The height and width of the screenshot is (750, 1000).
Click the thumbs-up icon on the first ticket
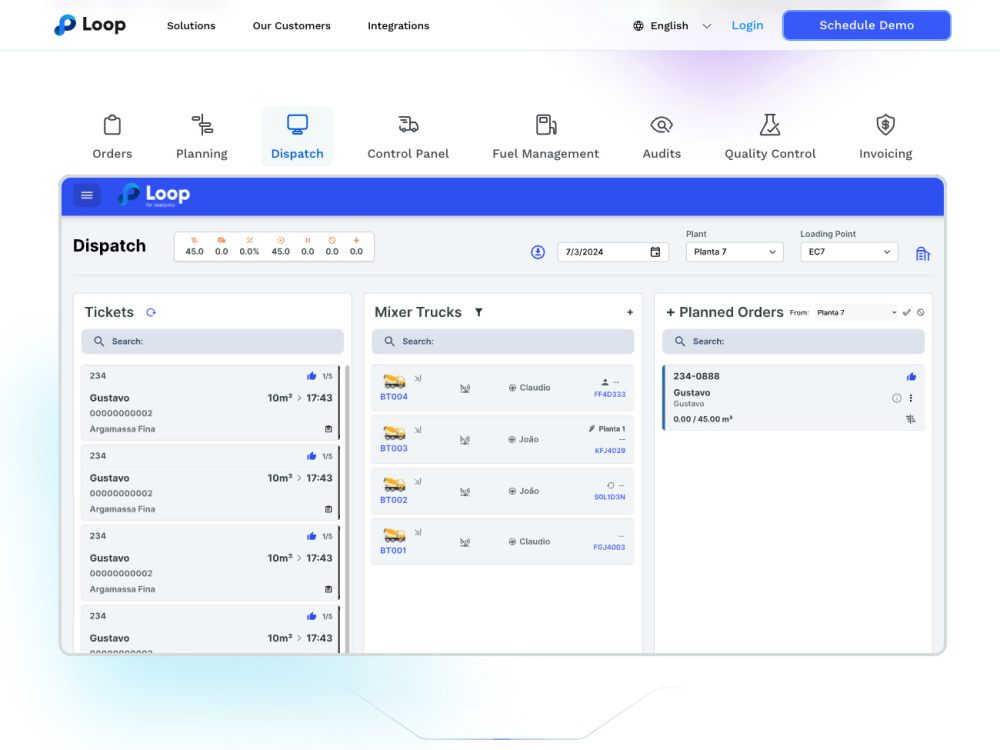coord(311,376)
